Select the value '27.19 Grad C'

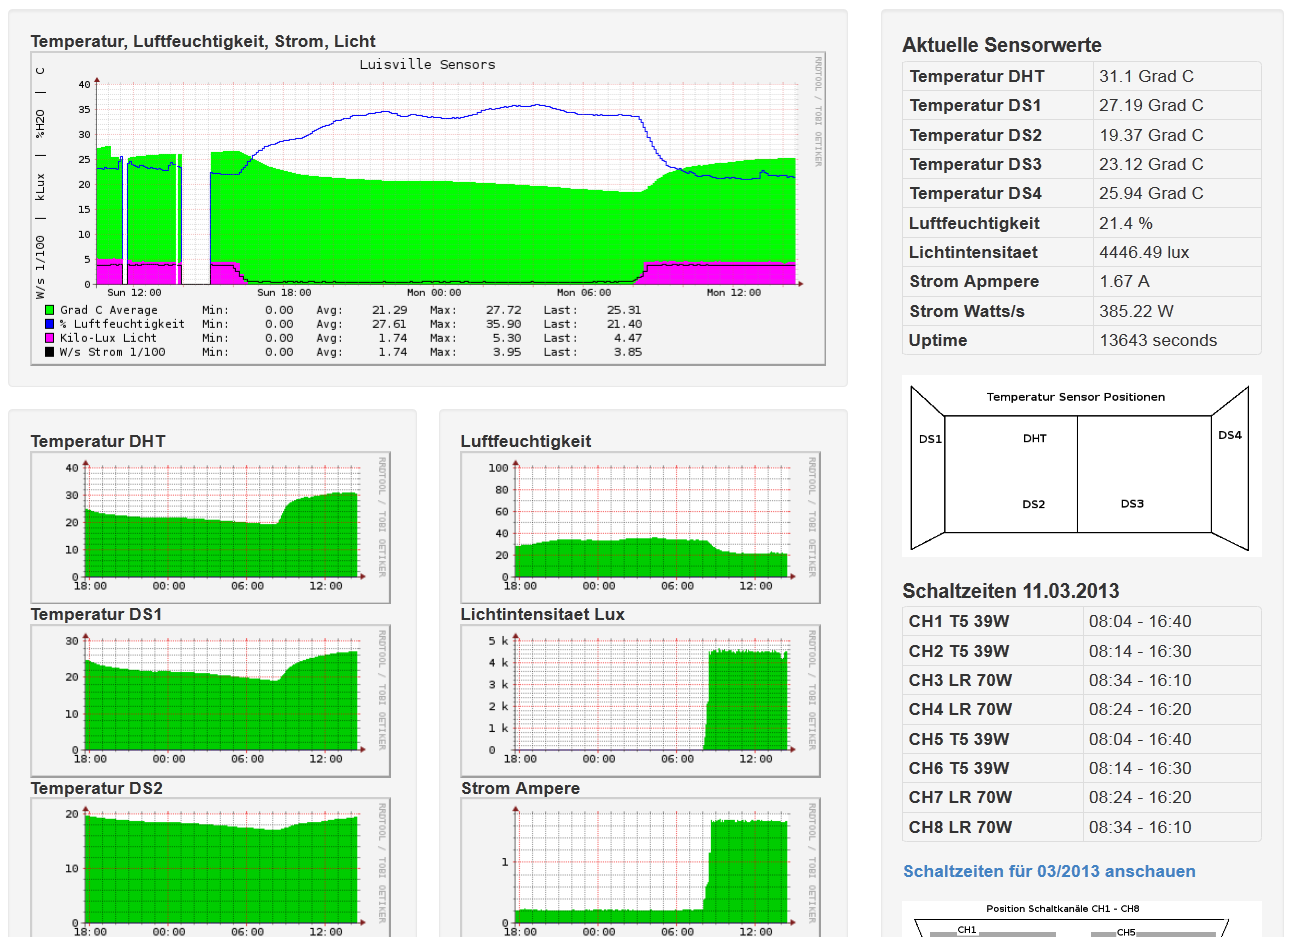1151,105
